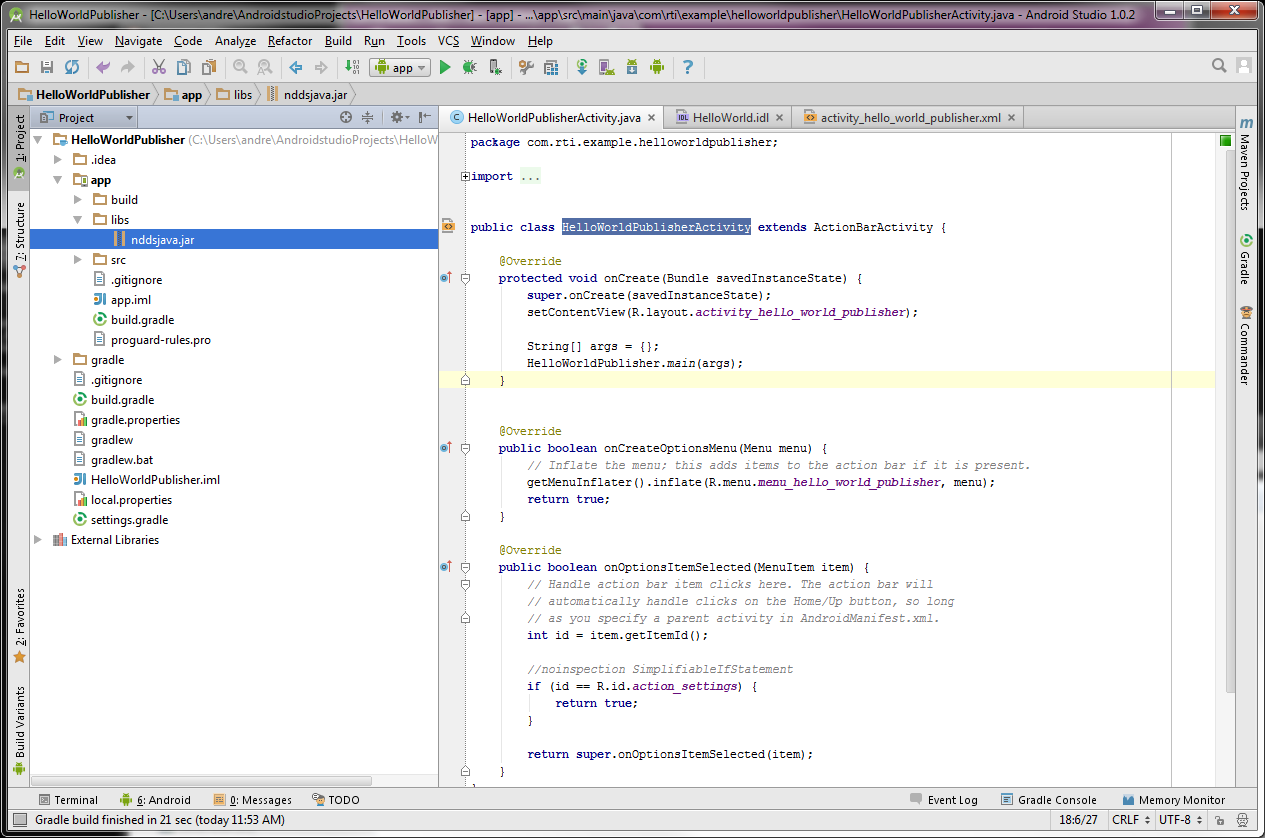Click the Replace toolbar icon
Image resolution: width=1265 pixels, height=838 pixels.
pos(265,67)
